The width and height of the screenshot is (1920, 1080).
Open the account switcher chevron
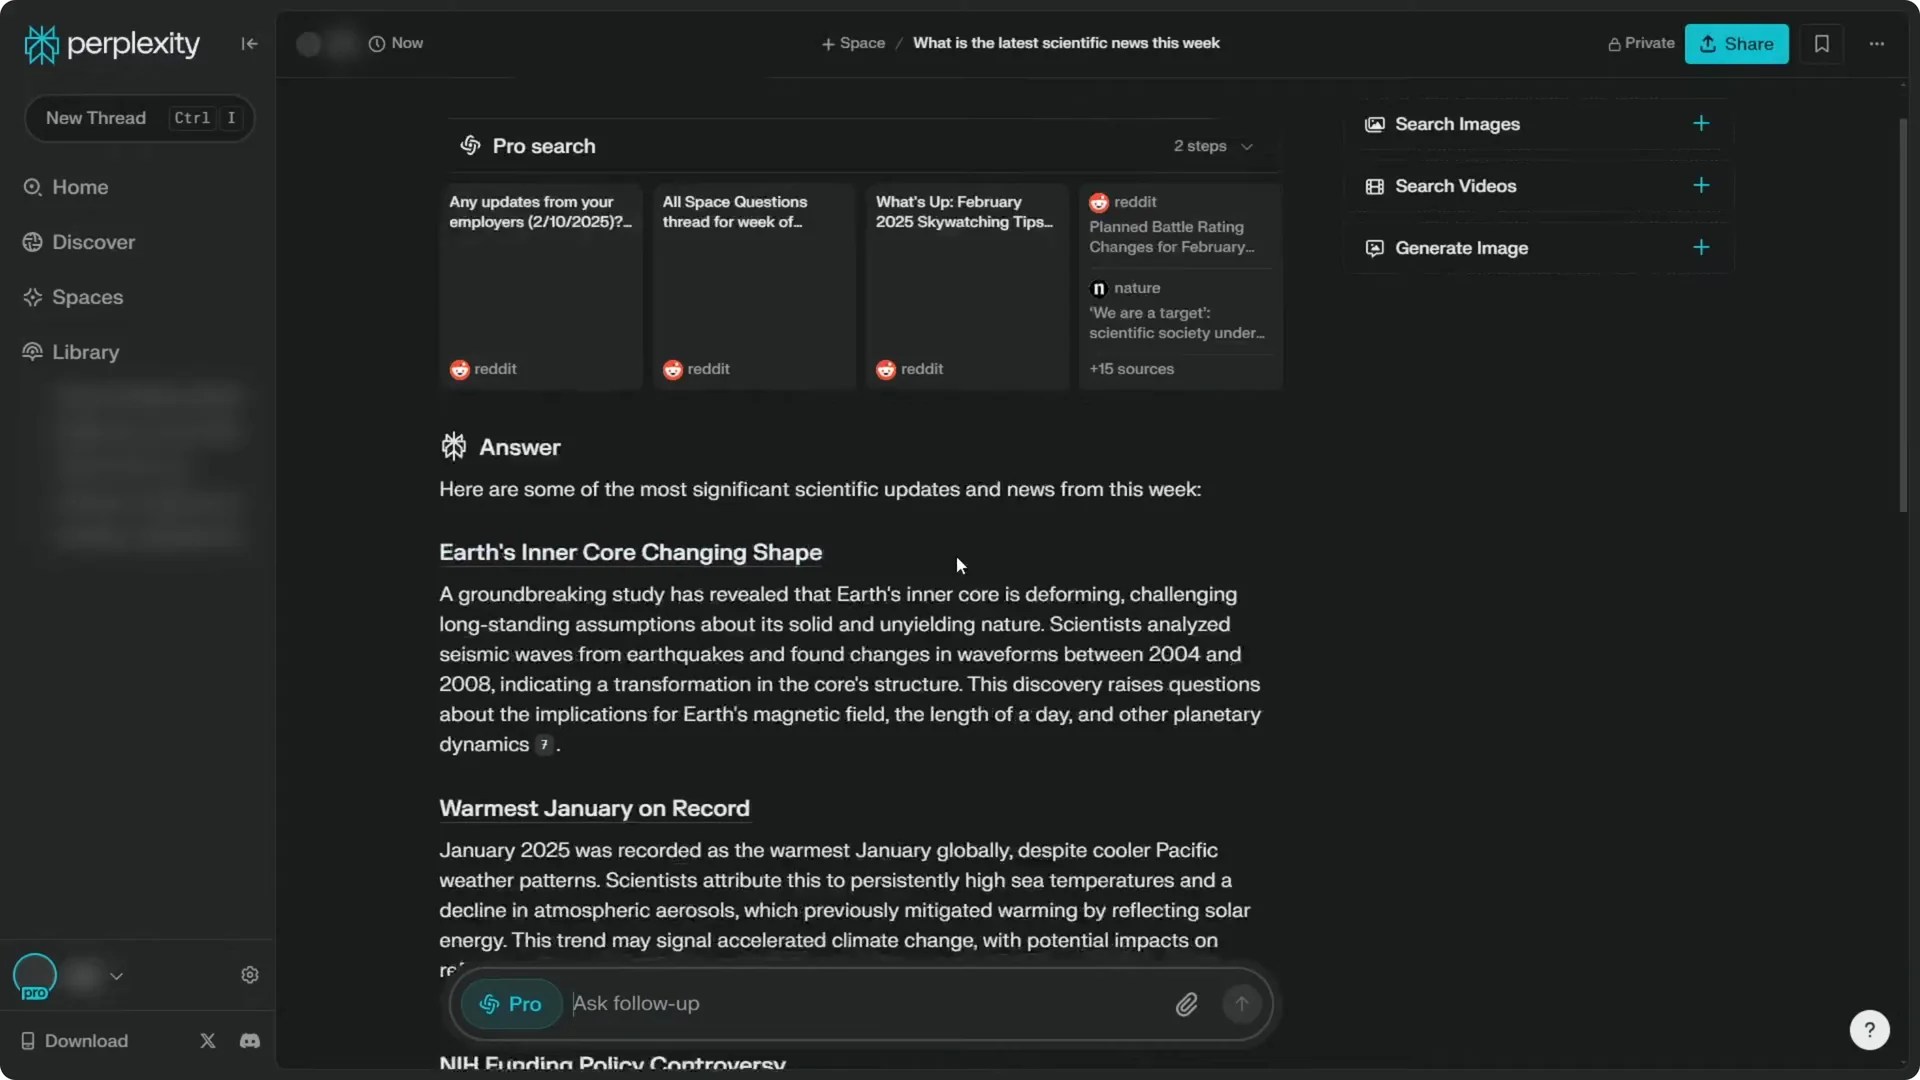click(x=117, y=976)
